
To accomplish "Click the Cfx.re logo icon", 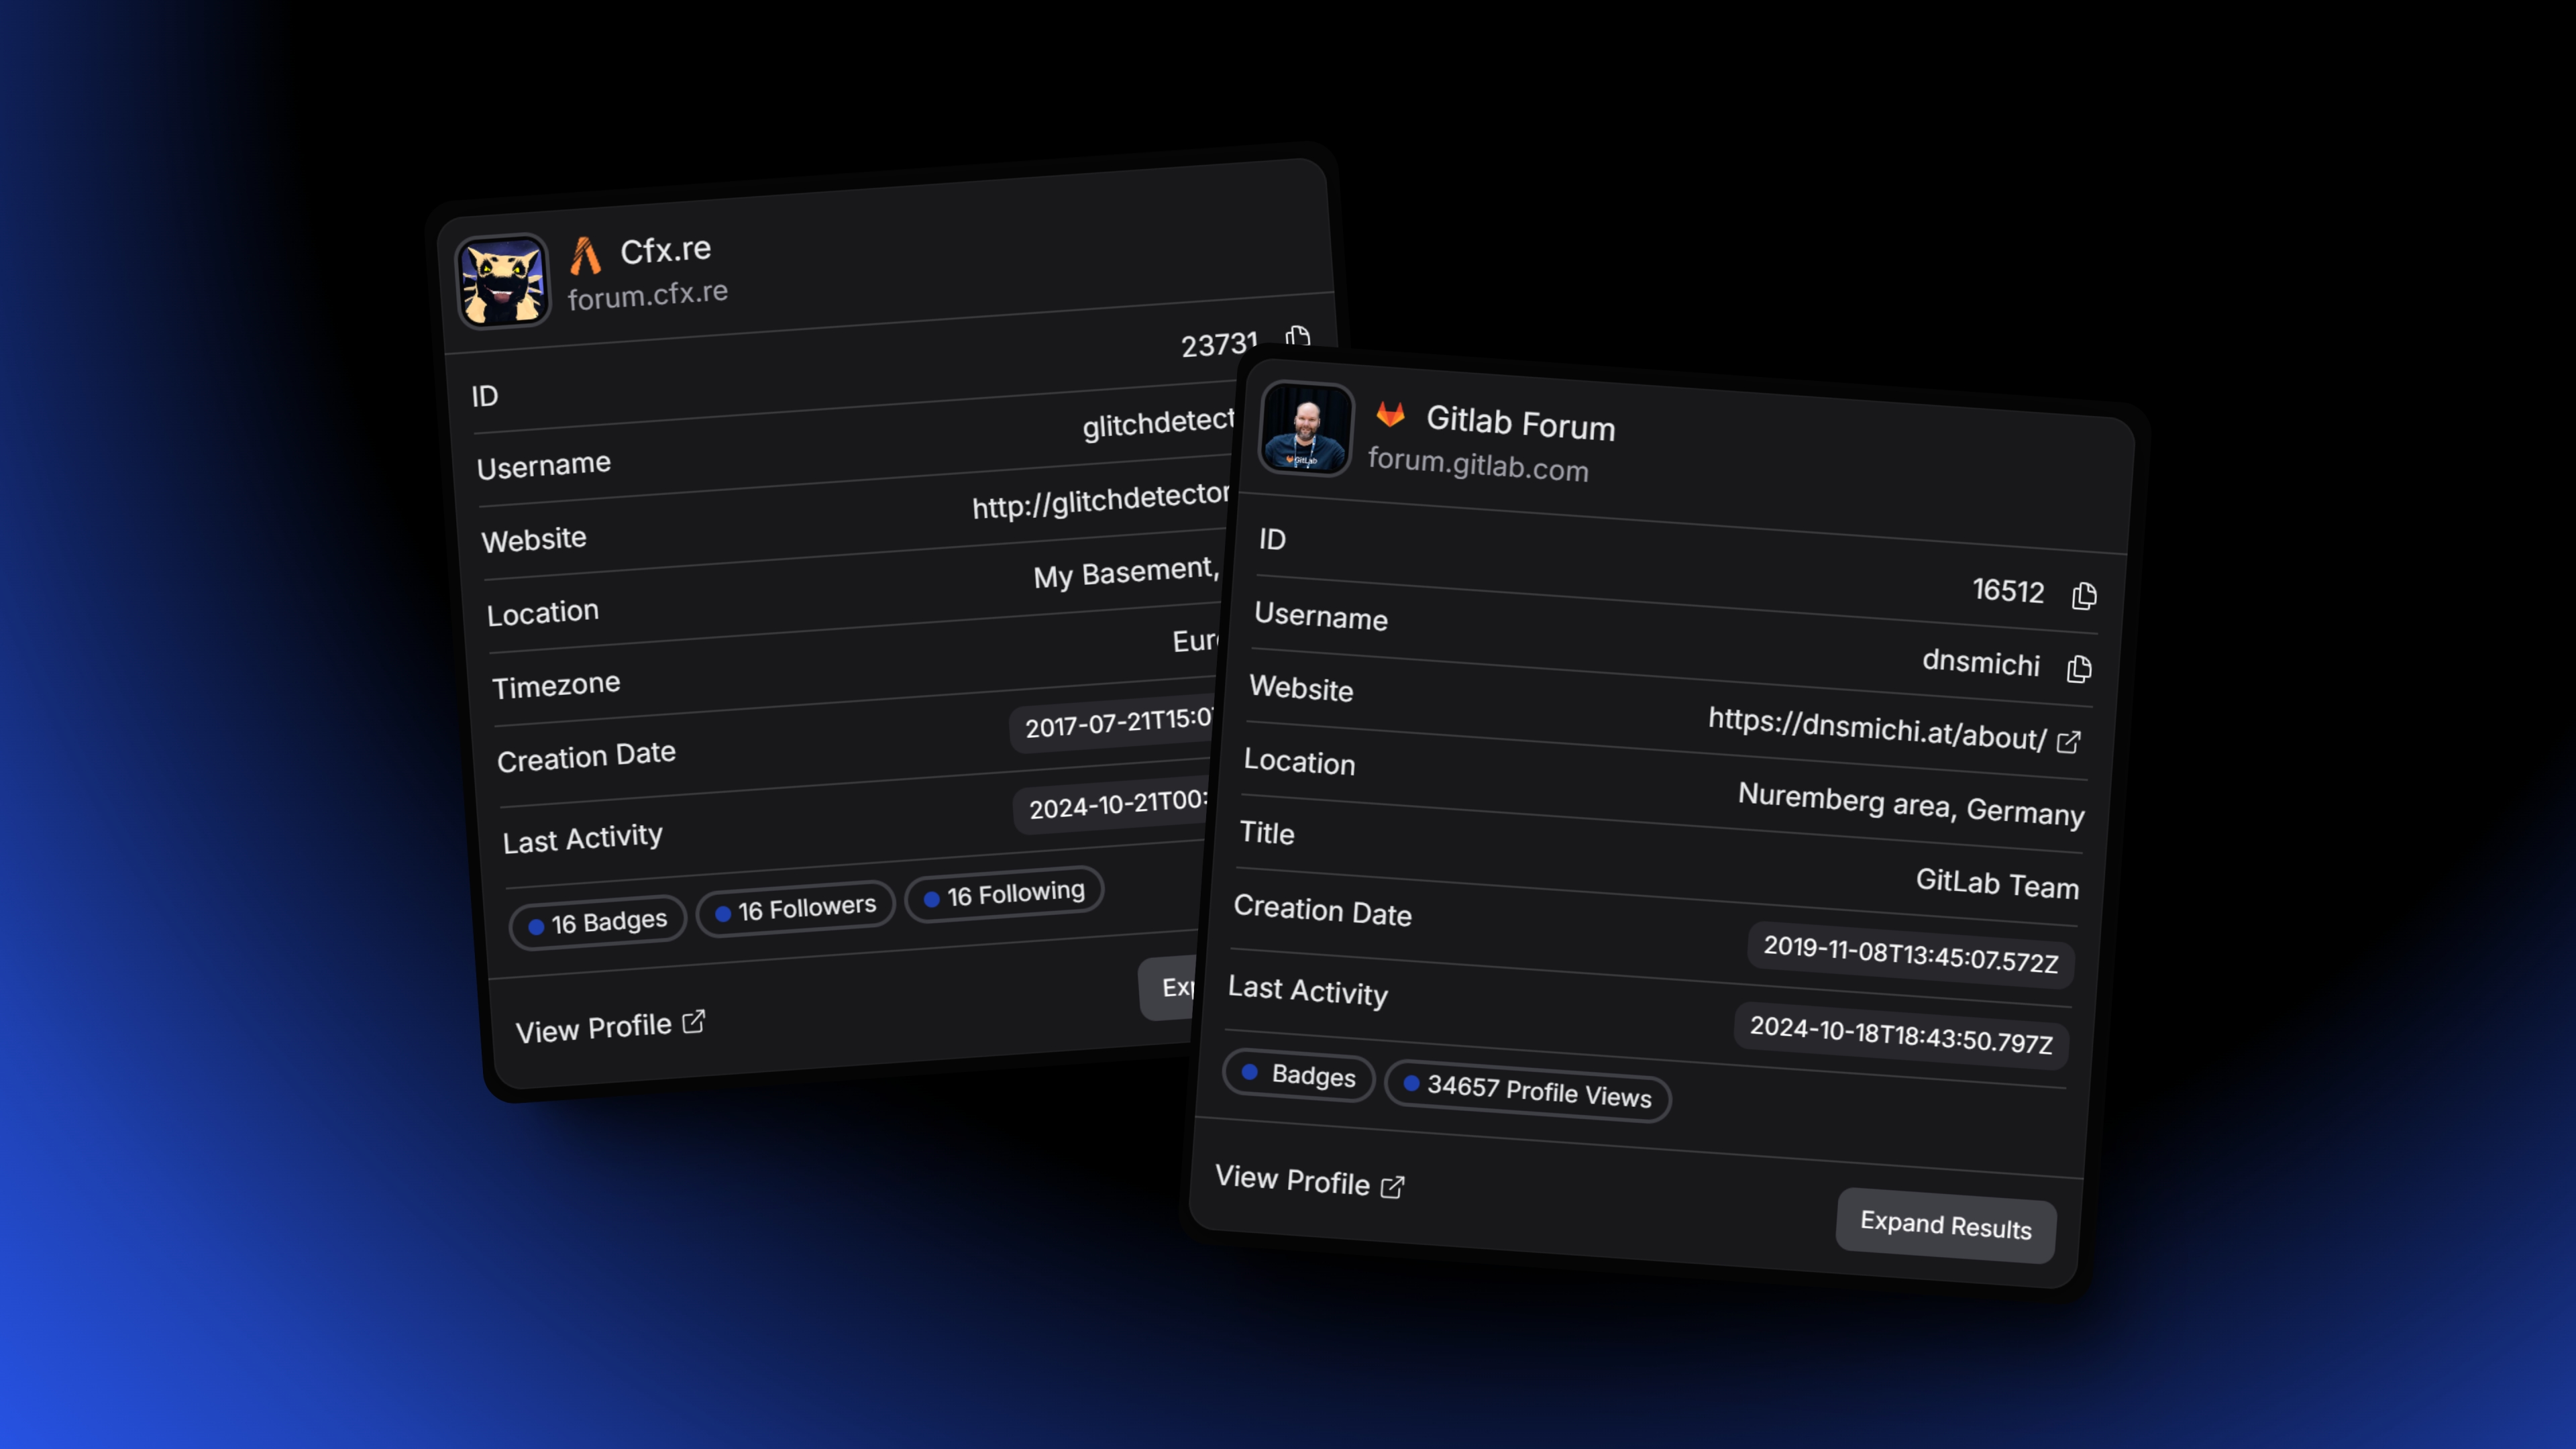I will pyautogui.click(x=585, y=256).
